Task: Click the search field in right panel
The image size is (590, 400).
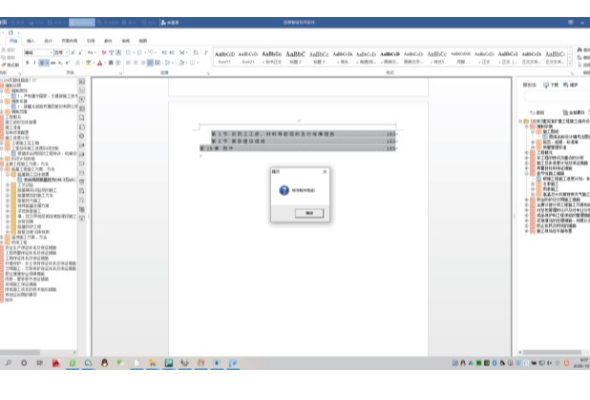Action: click(556, 97)
